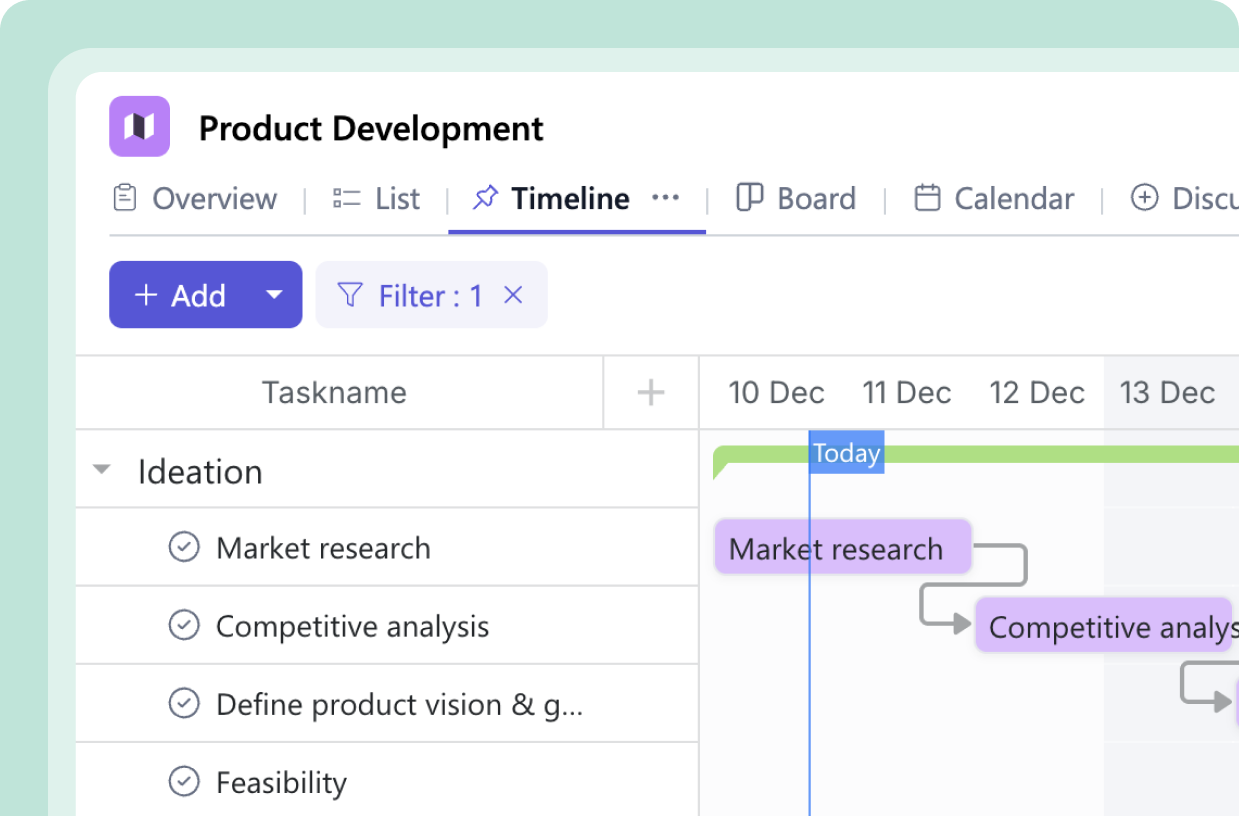
Task: Open the Calendar tab
Action: point(1014,198)
